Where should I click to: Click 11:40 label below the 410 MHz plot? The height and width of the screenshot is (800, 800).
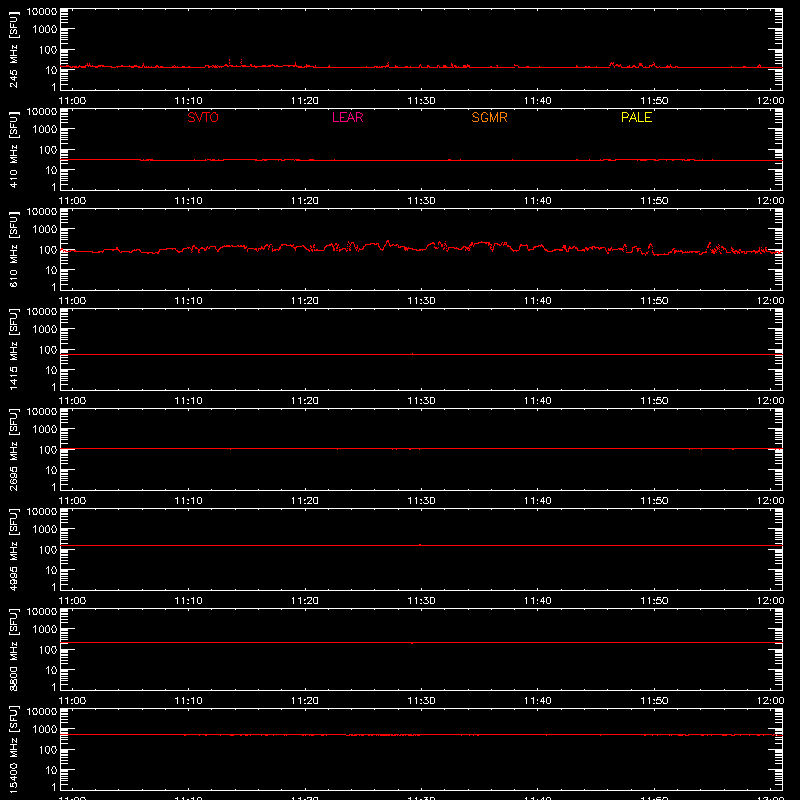click(538, 201)
